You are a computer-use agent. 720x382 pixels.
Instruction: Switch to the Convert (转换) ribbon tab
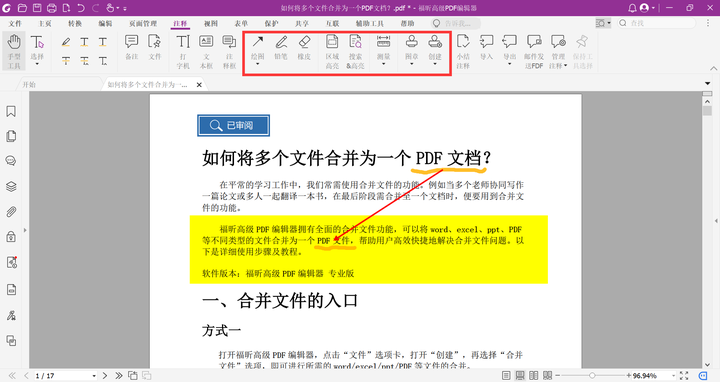(x=75, y=23)
